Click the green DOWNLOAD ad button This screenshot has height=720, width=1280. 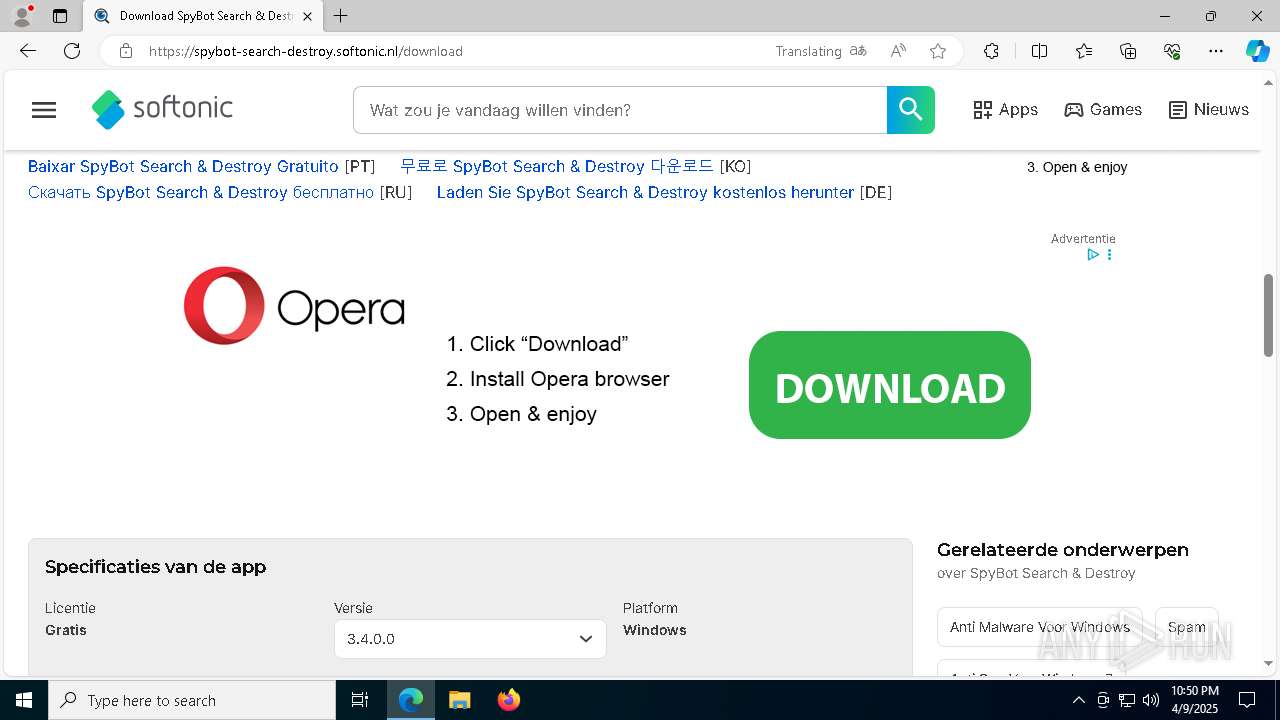[890, 385]
